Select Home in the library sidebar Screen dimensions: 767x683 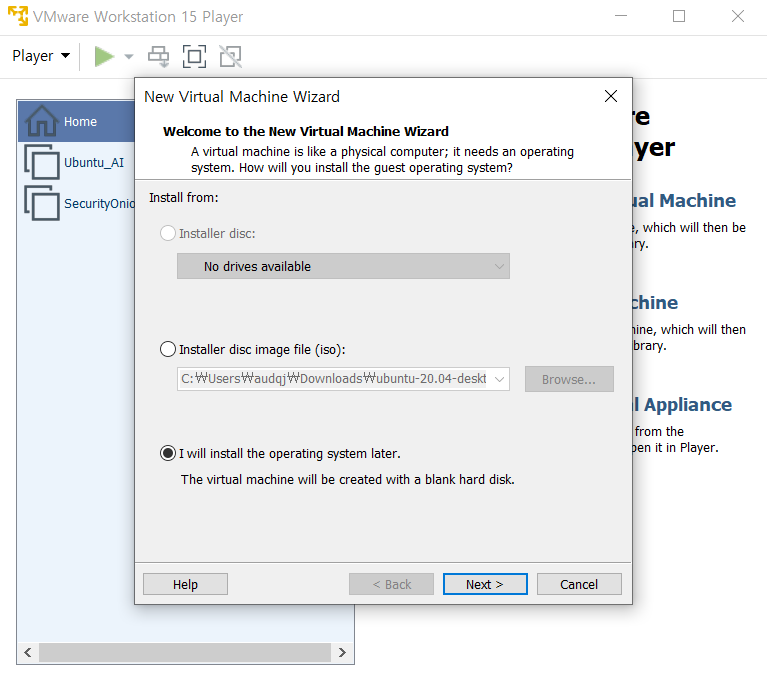coord(76,121)
